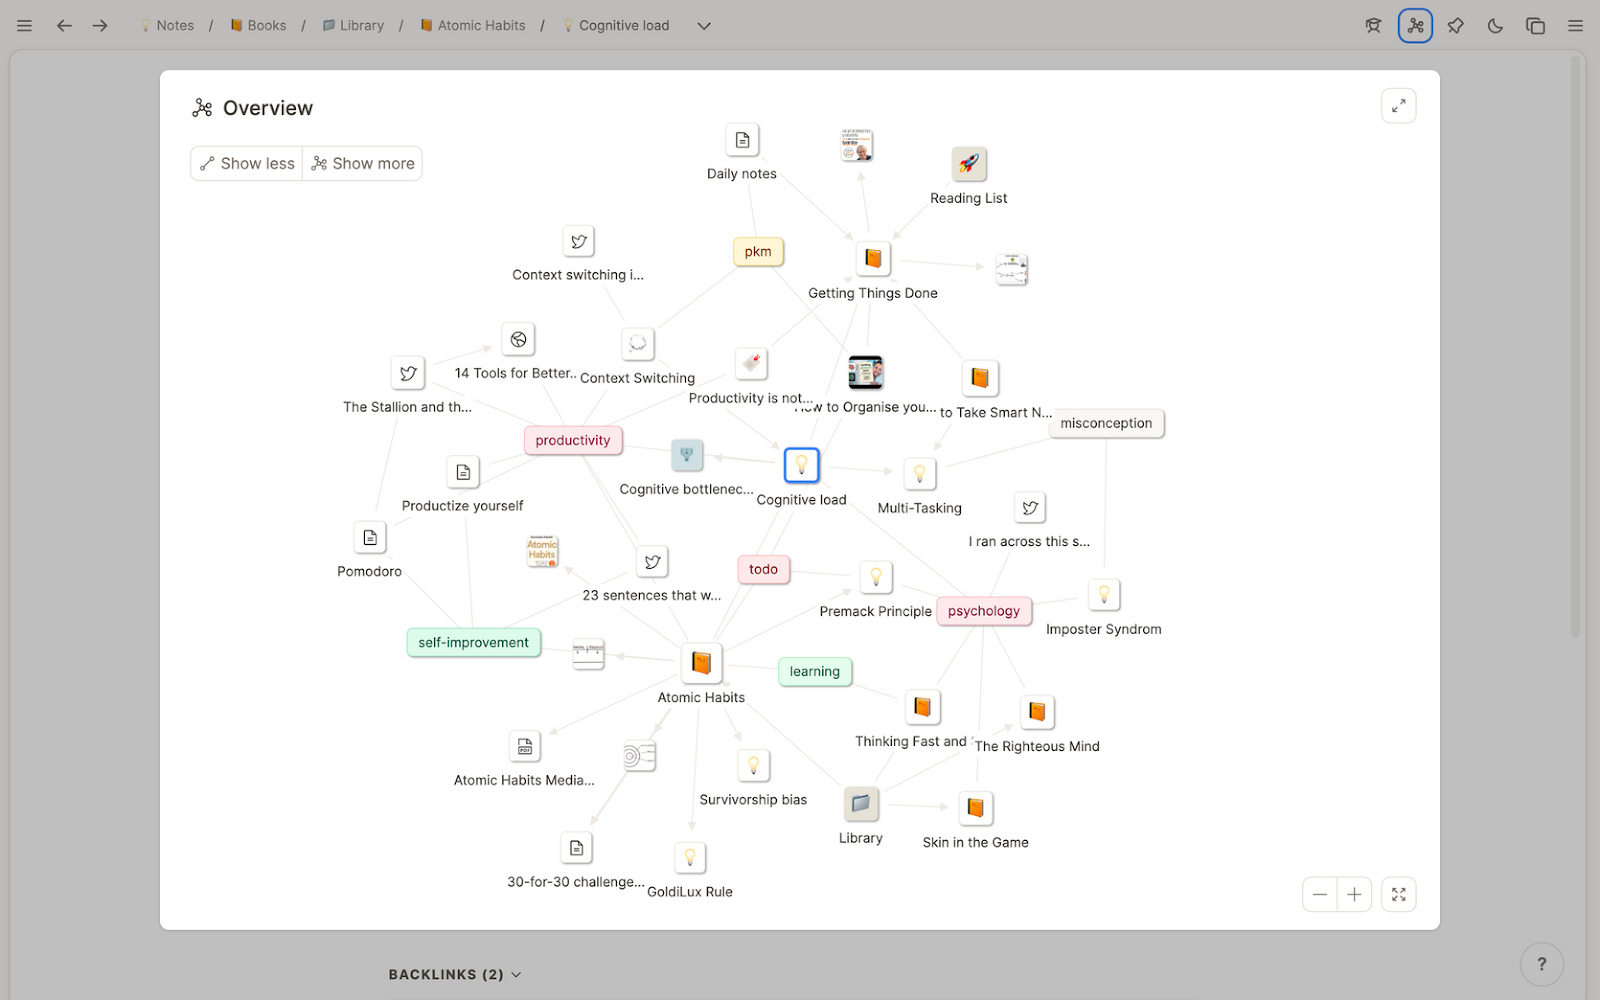1600x1000 pixels.
Task: Click the Show less button
Action: [x=247, y=163]
